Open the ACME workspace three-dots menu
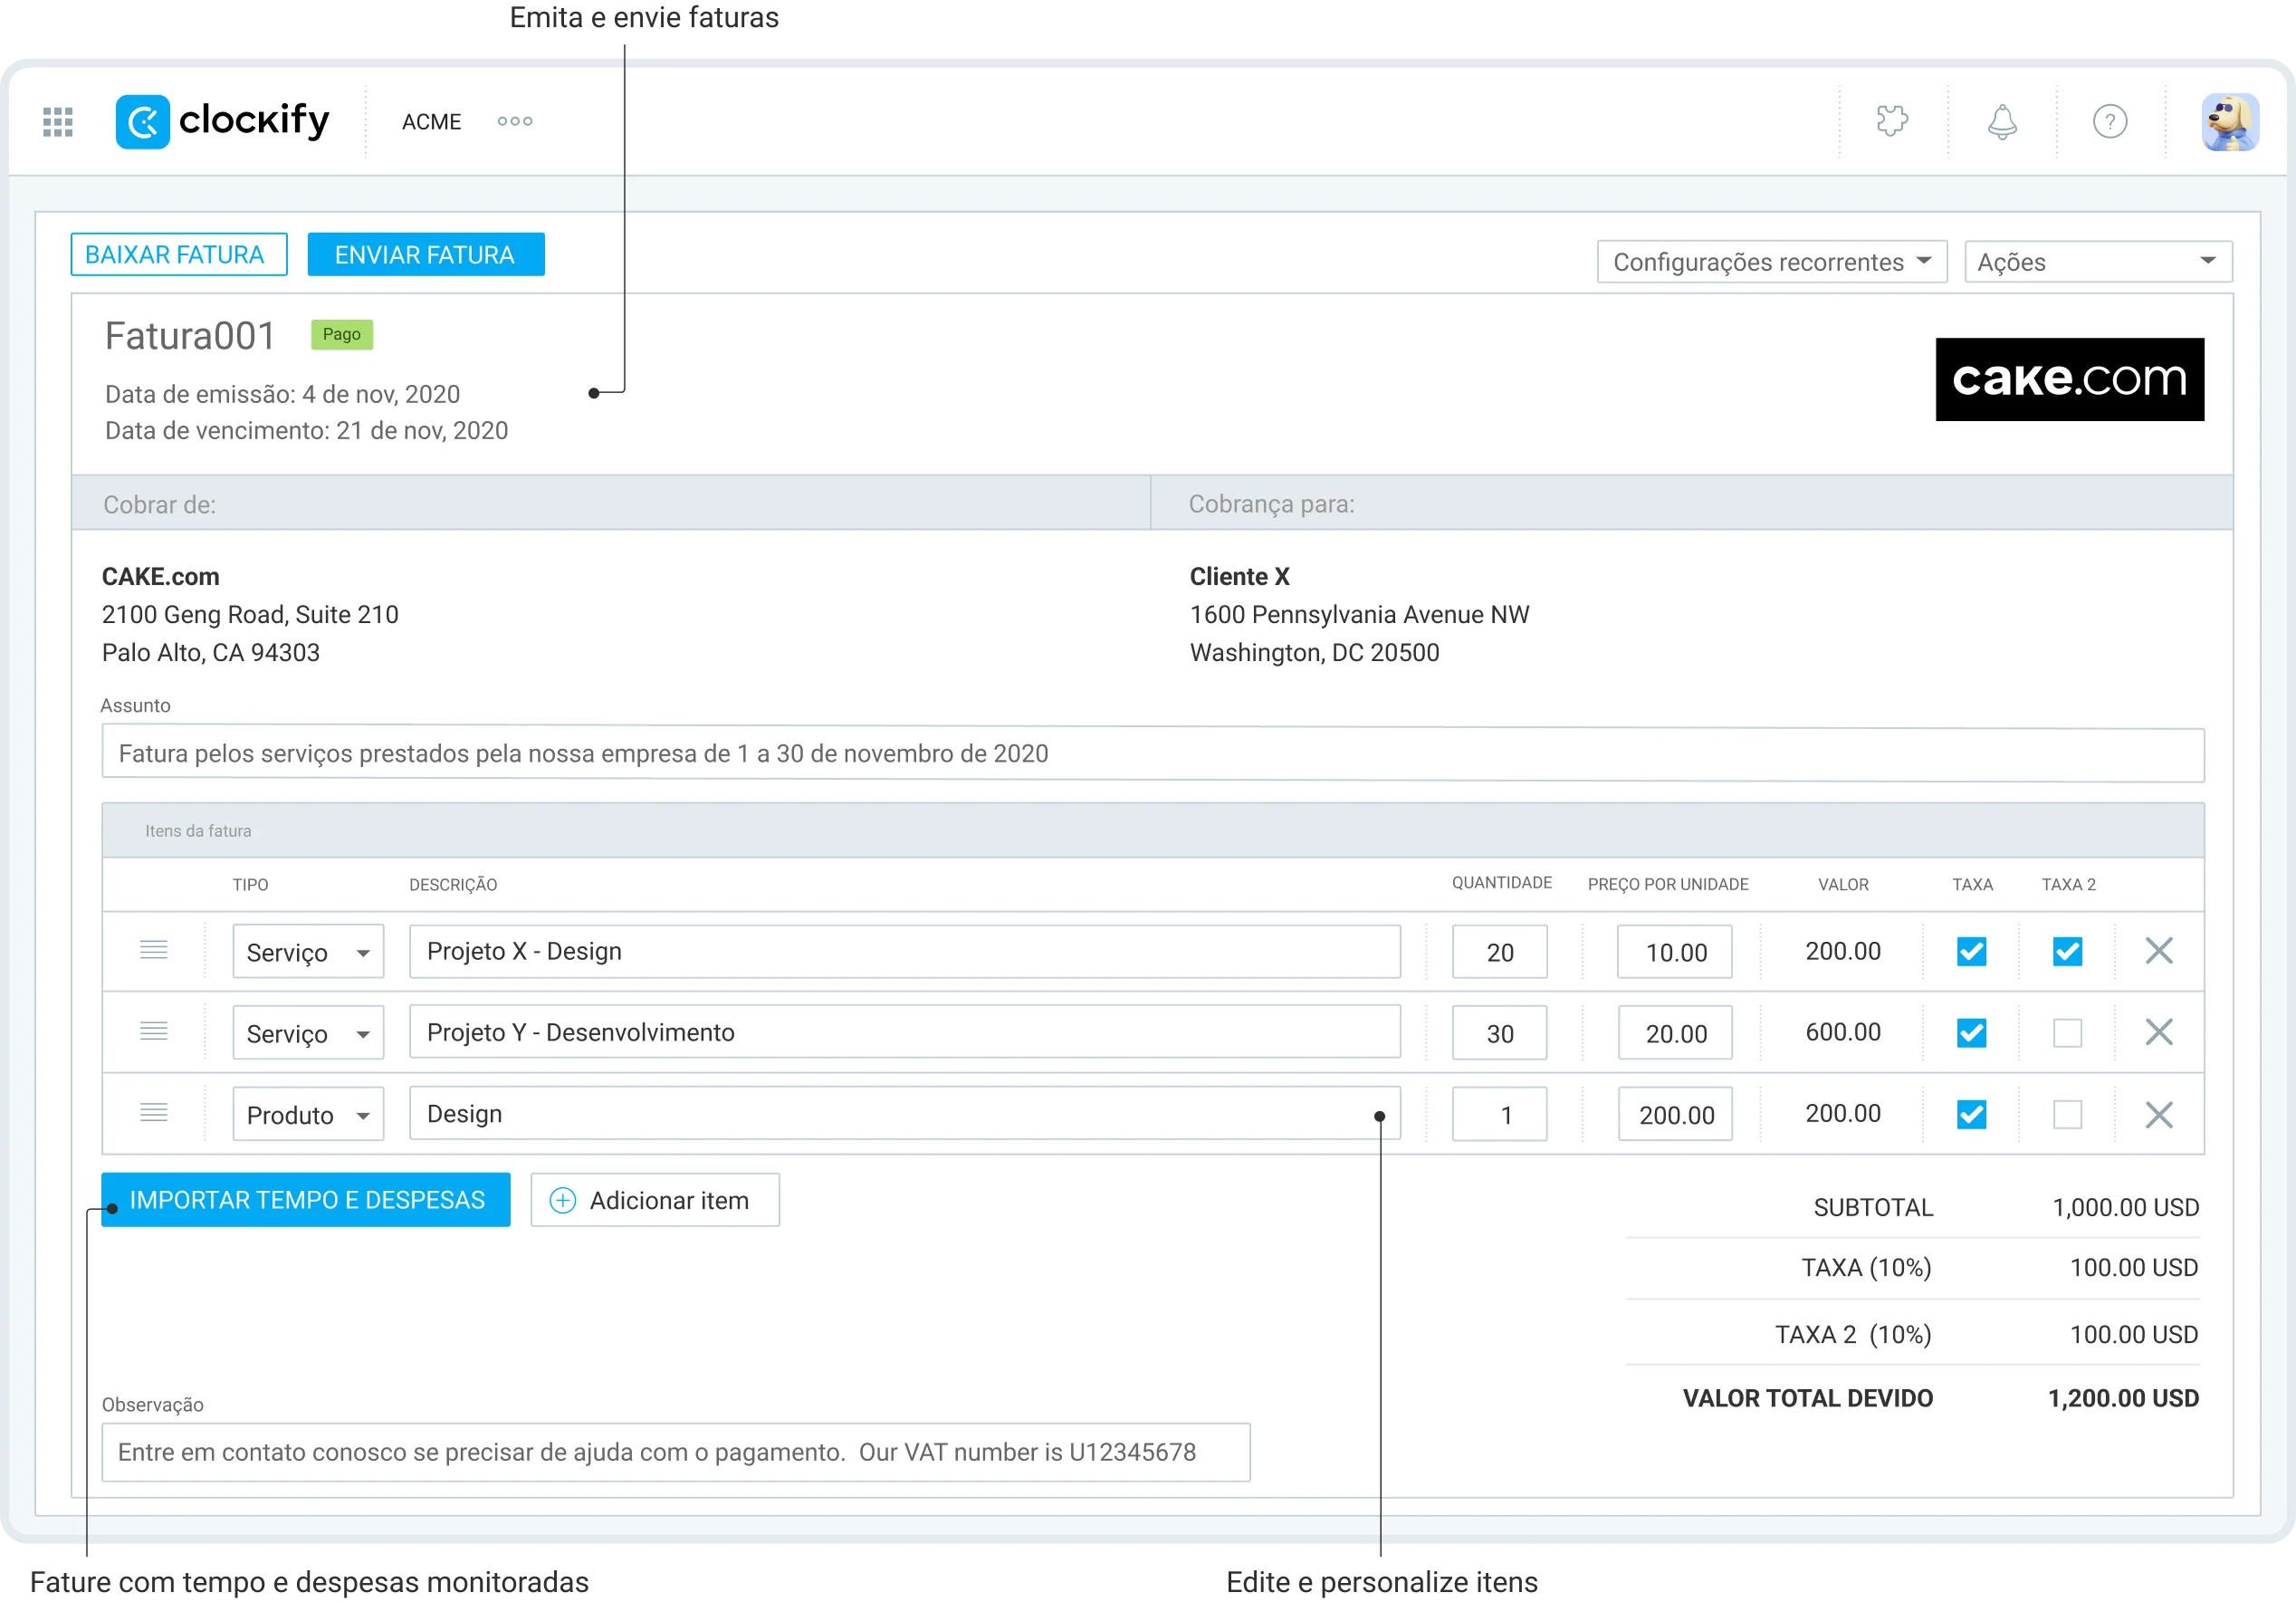The image size is (2296, 1602). [515, 121]
